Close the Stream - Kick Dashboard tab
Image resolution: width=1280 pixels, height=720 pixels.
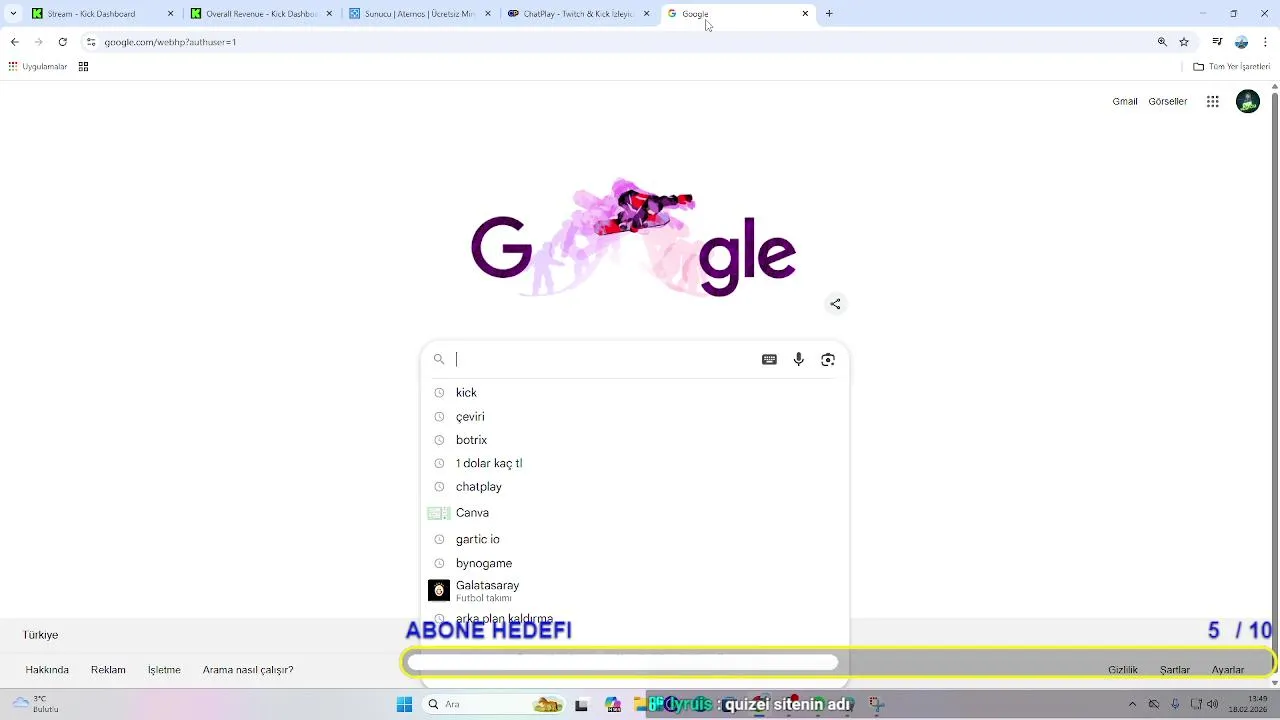pyautogui.click(x=170, y=14)
